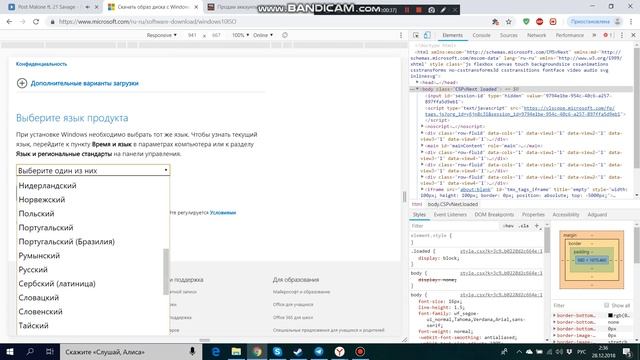
Task: Open the Event Listeners tab
Action: tap(450, 215)
